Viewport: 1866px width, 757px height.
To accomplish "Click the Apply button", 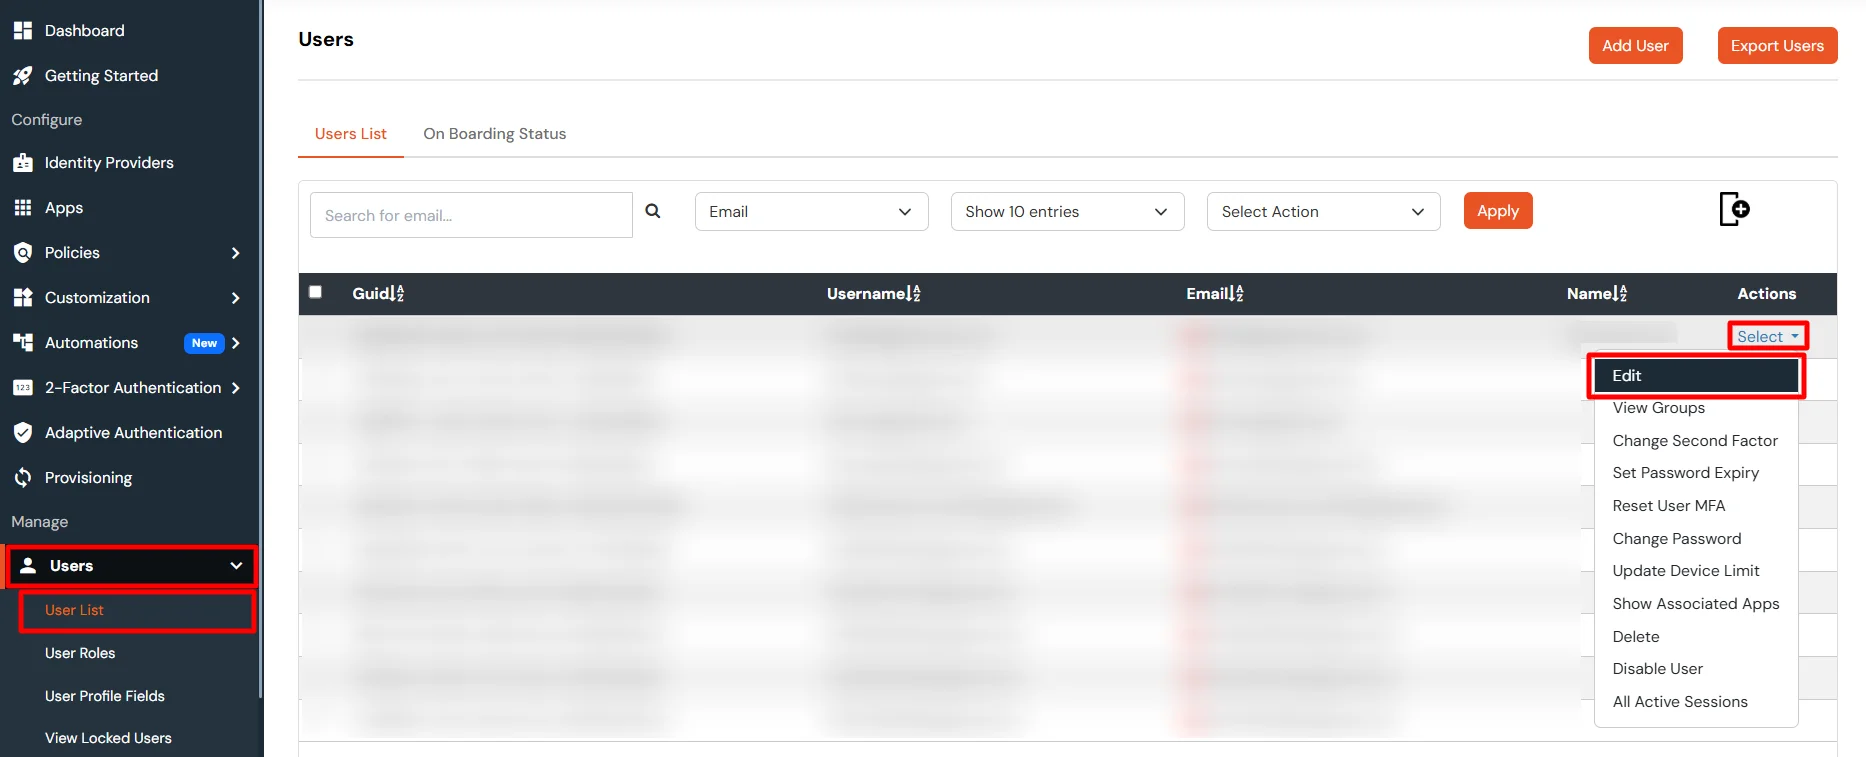I will coord(1498,211).
